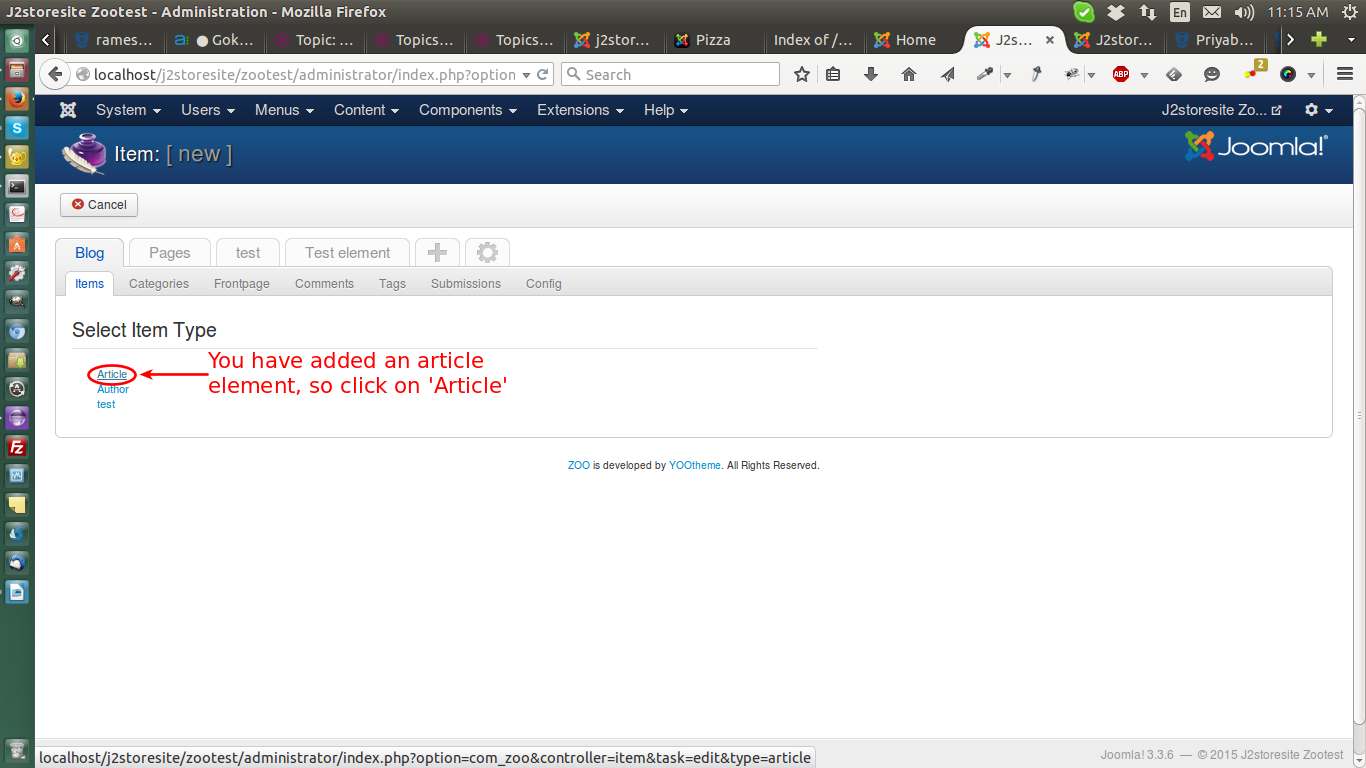Screen dimensions: 1366x768
Task: Switch to the Pizza browser tab
Action: 714,40
